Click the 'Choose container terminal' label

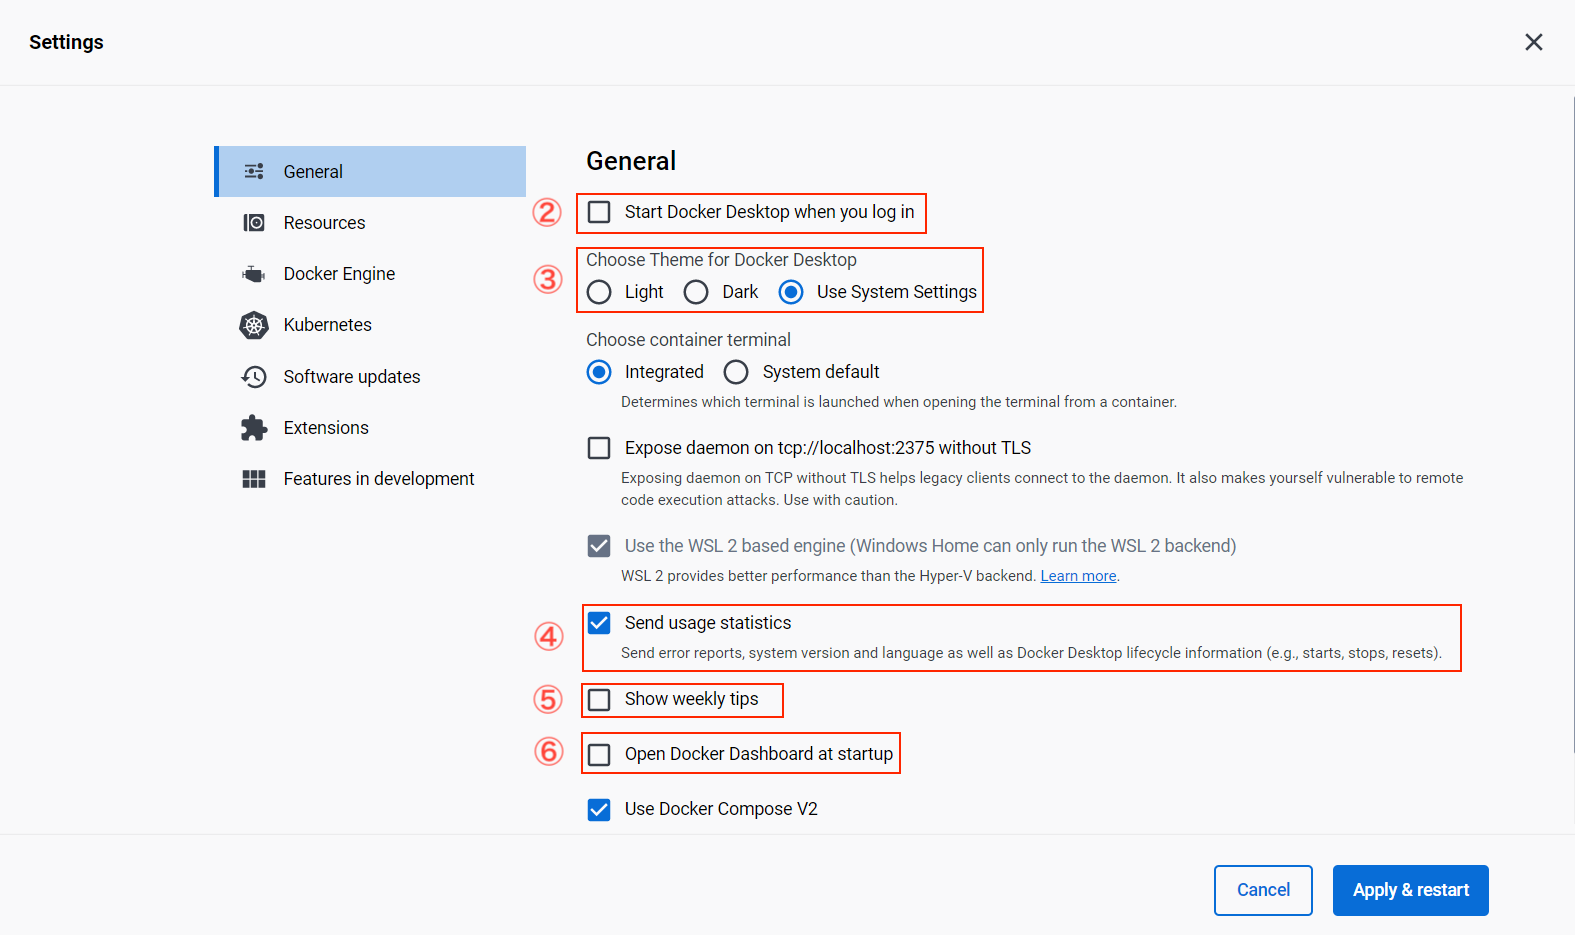click(688, 340)
